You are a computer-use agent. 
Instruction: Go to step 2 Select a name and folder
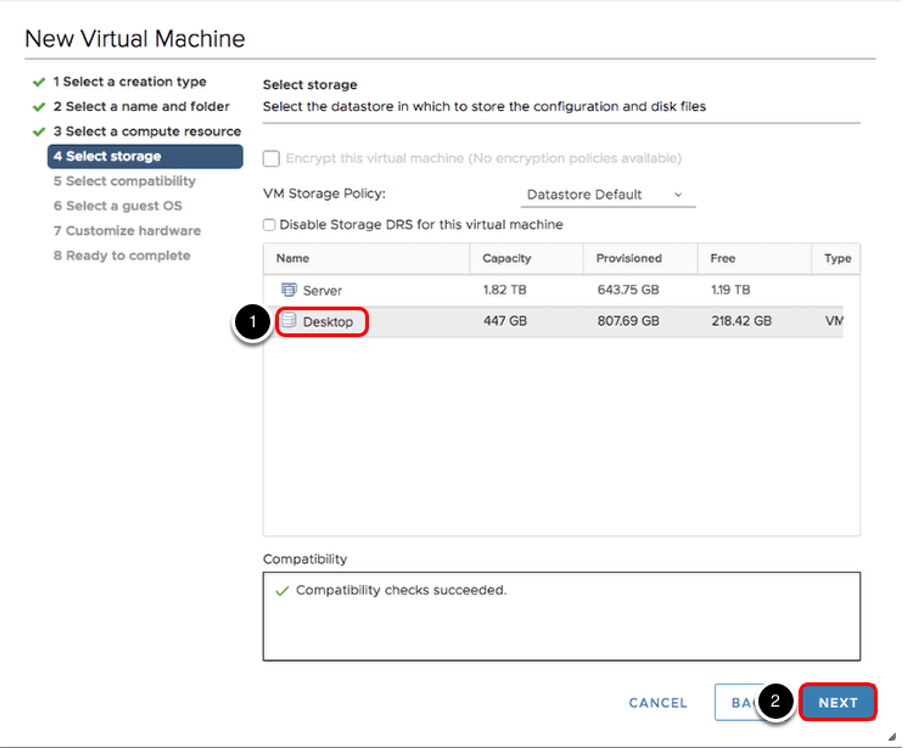pos(141,107)
